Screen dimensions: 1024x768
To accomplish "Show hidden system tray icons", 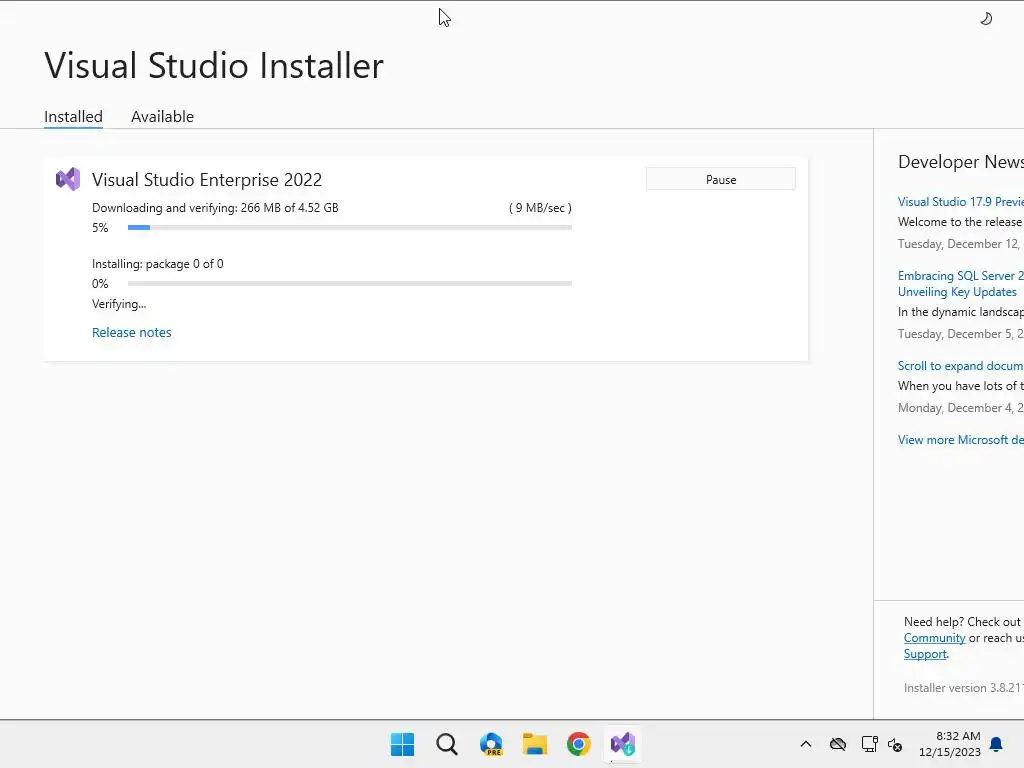I will click(806, 744).
